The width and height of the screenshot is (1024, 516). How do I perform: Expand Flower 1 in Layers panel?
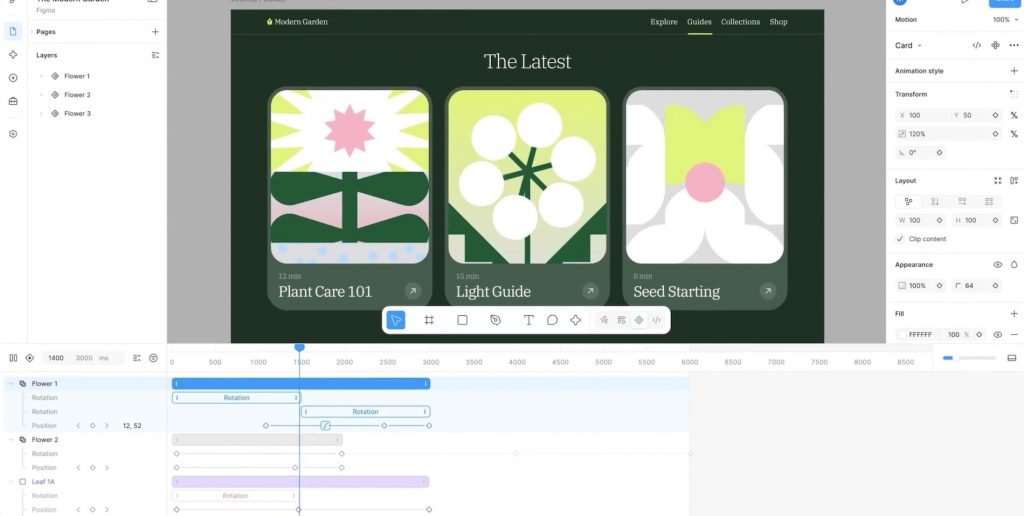[42, 76]
